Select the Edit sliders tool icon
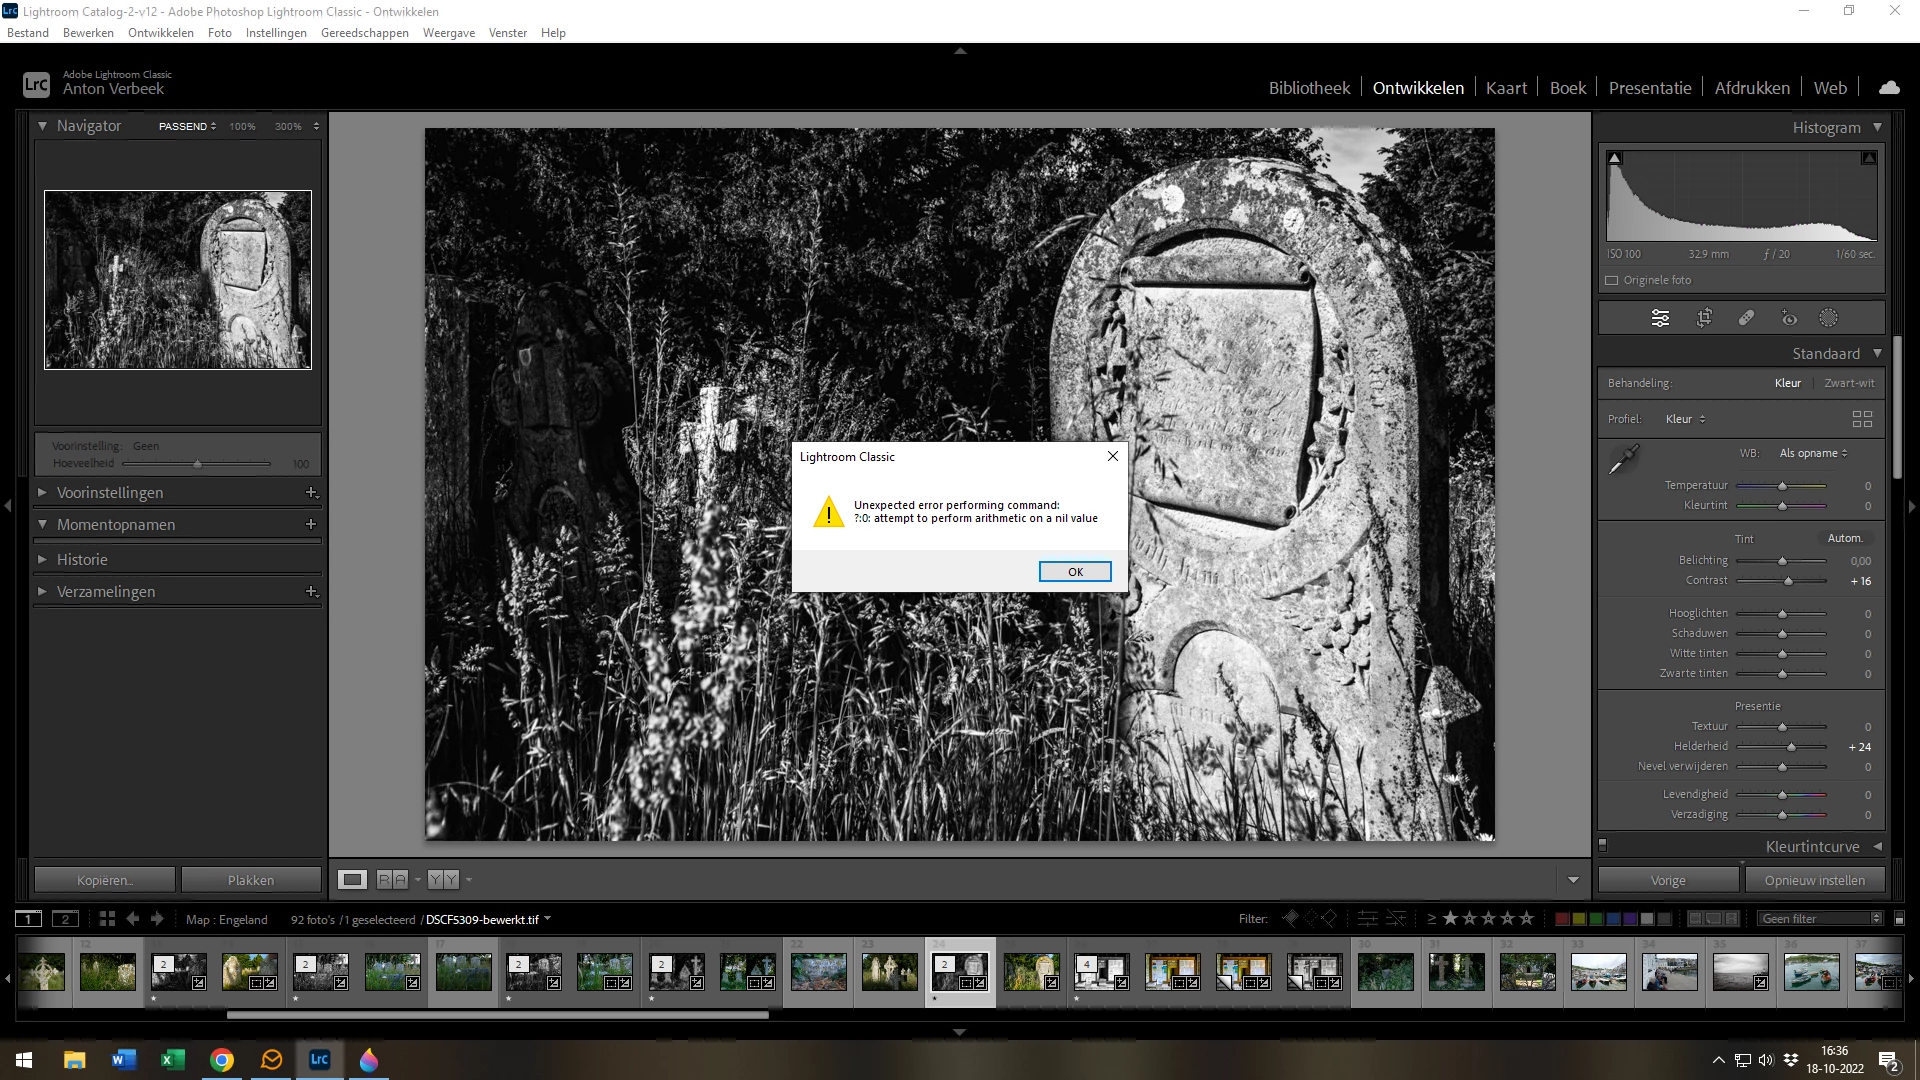Screen dimensions: 1920x1080 coord(1660,318)
